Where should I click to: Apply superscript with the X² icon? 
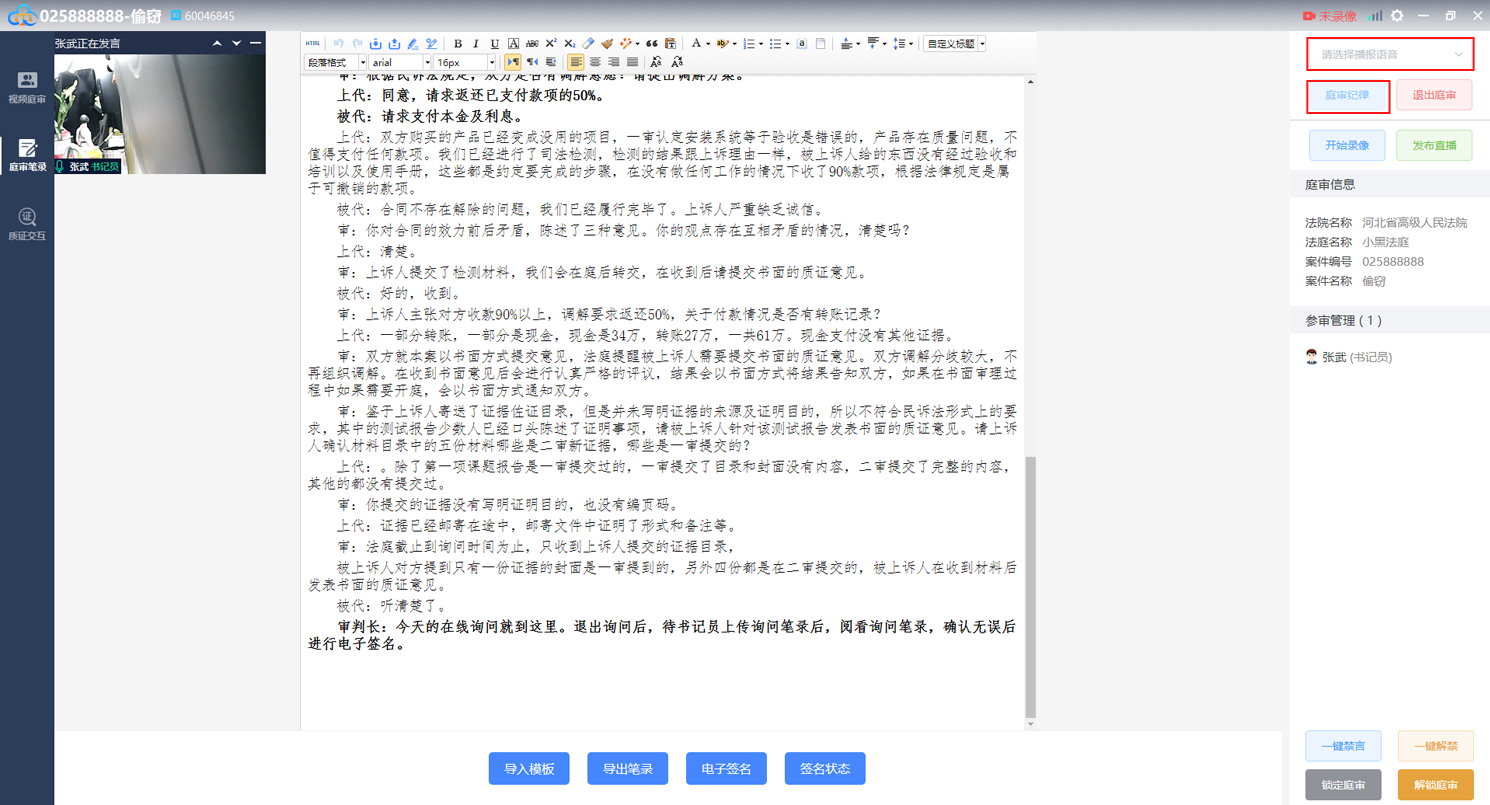tap(551, 44)
